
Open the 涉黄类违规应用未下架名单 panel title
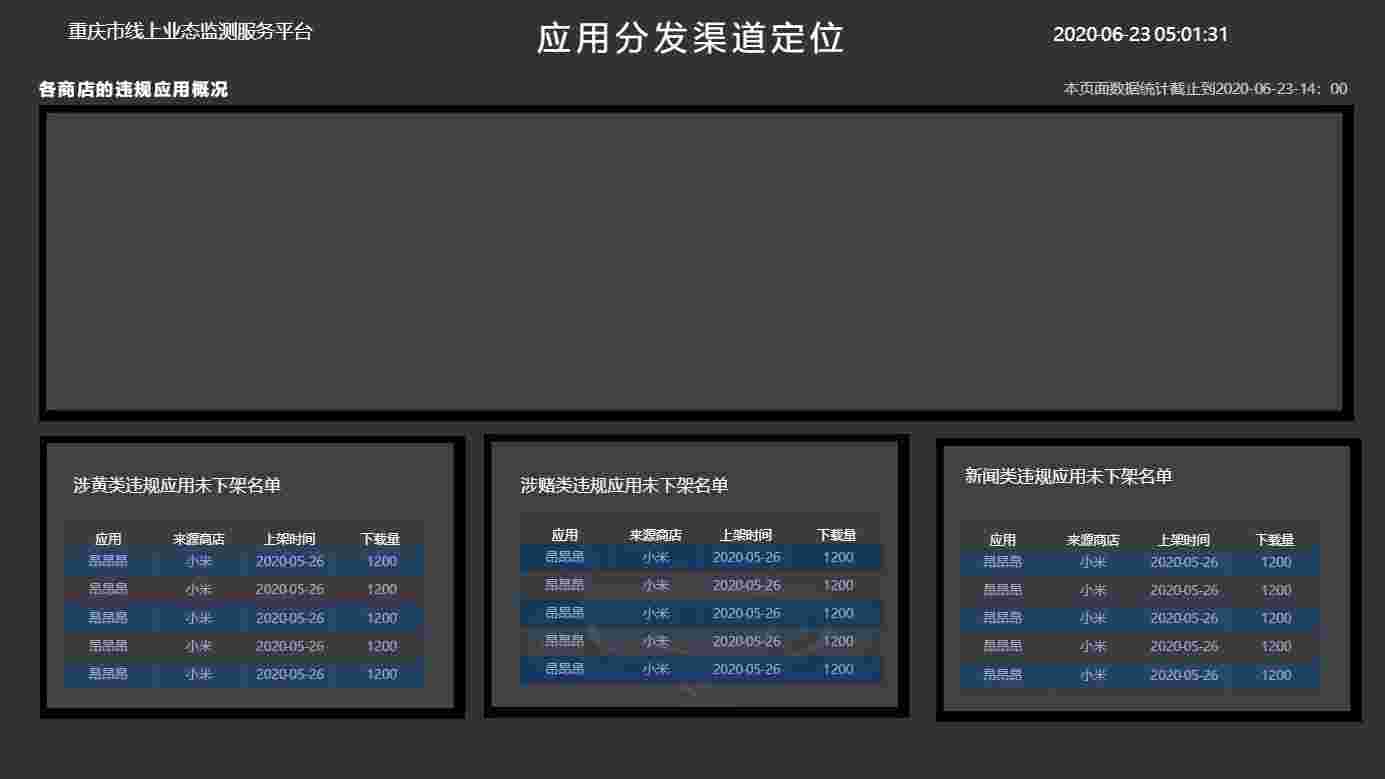(177, 486)
